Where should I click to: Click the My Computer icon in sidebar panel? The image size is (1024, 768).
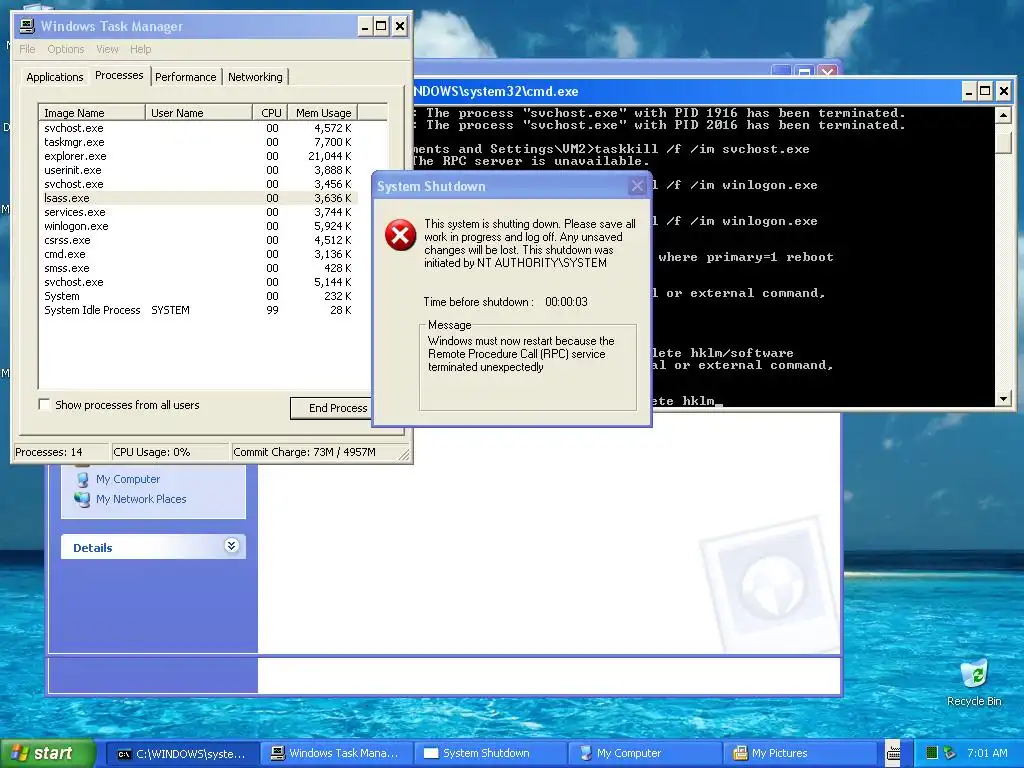click(x=82, y=479)
